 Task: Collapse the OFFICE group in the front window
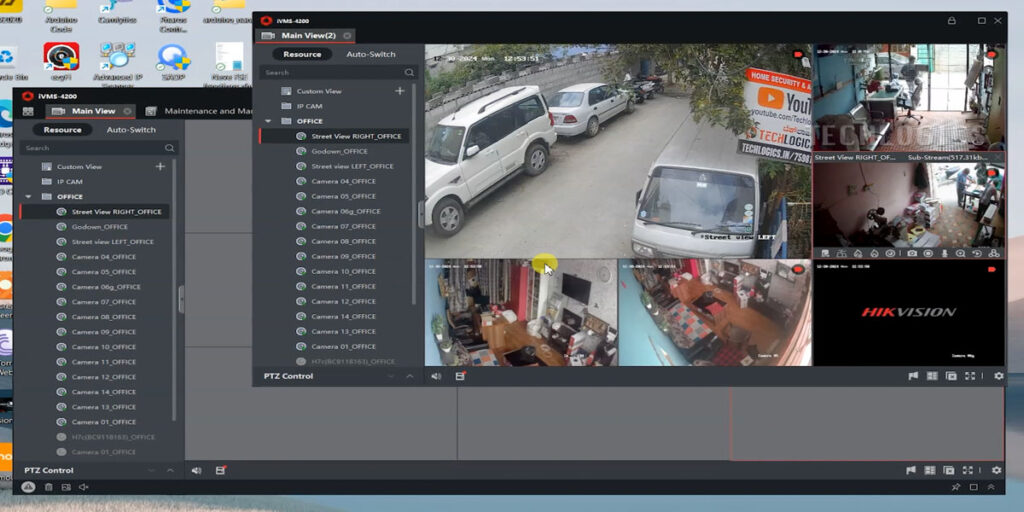[266, 121]
